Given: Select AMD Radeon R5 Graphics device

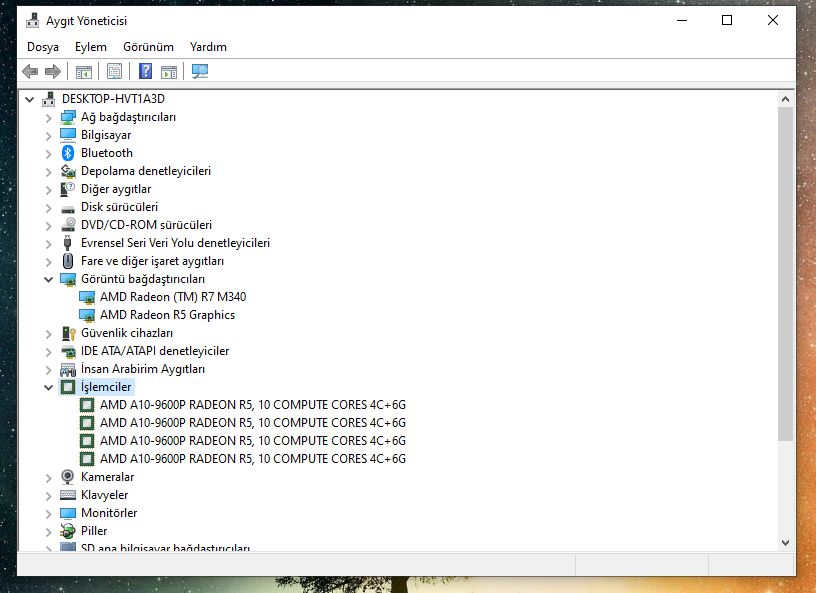Looking at the screenshot, I should (167, 315).
